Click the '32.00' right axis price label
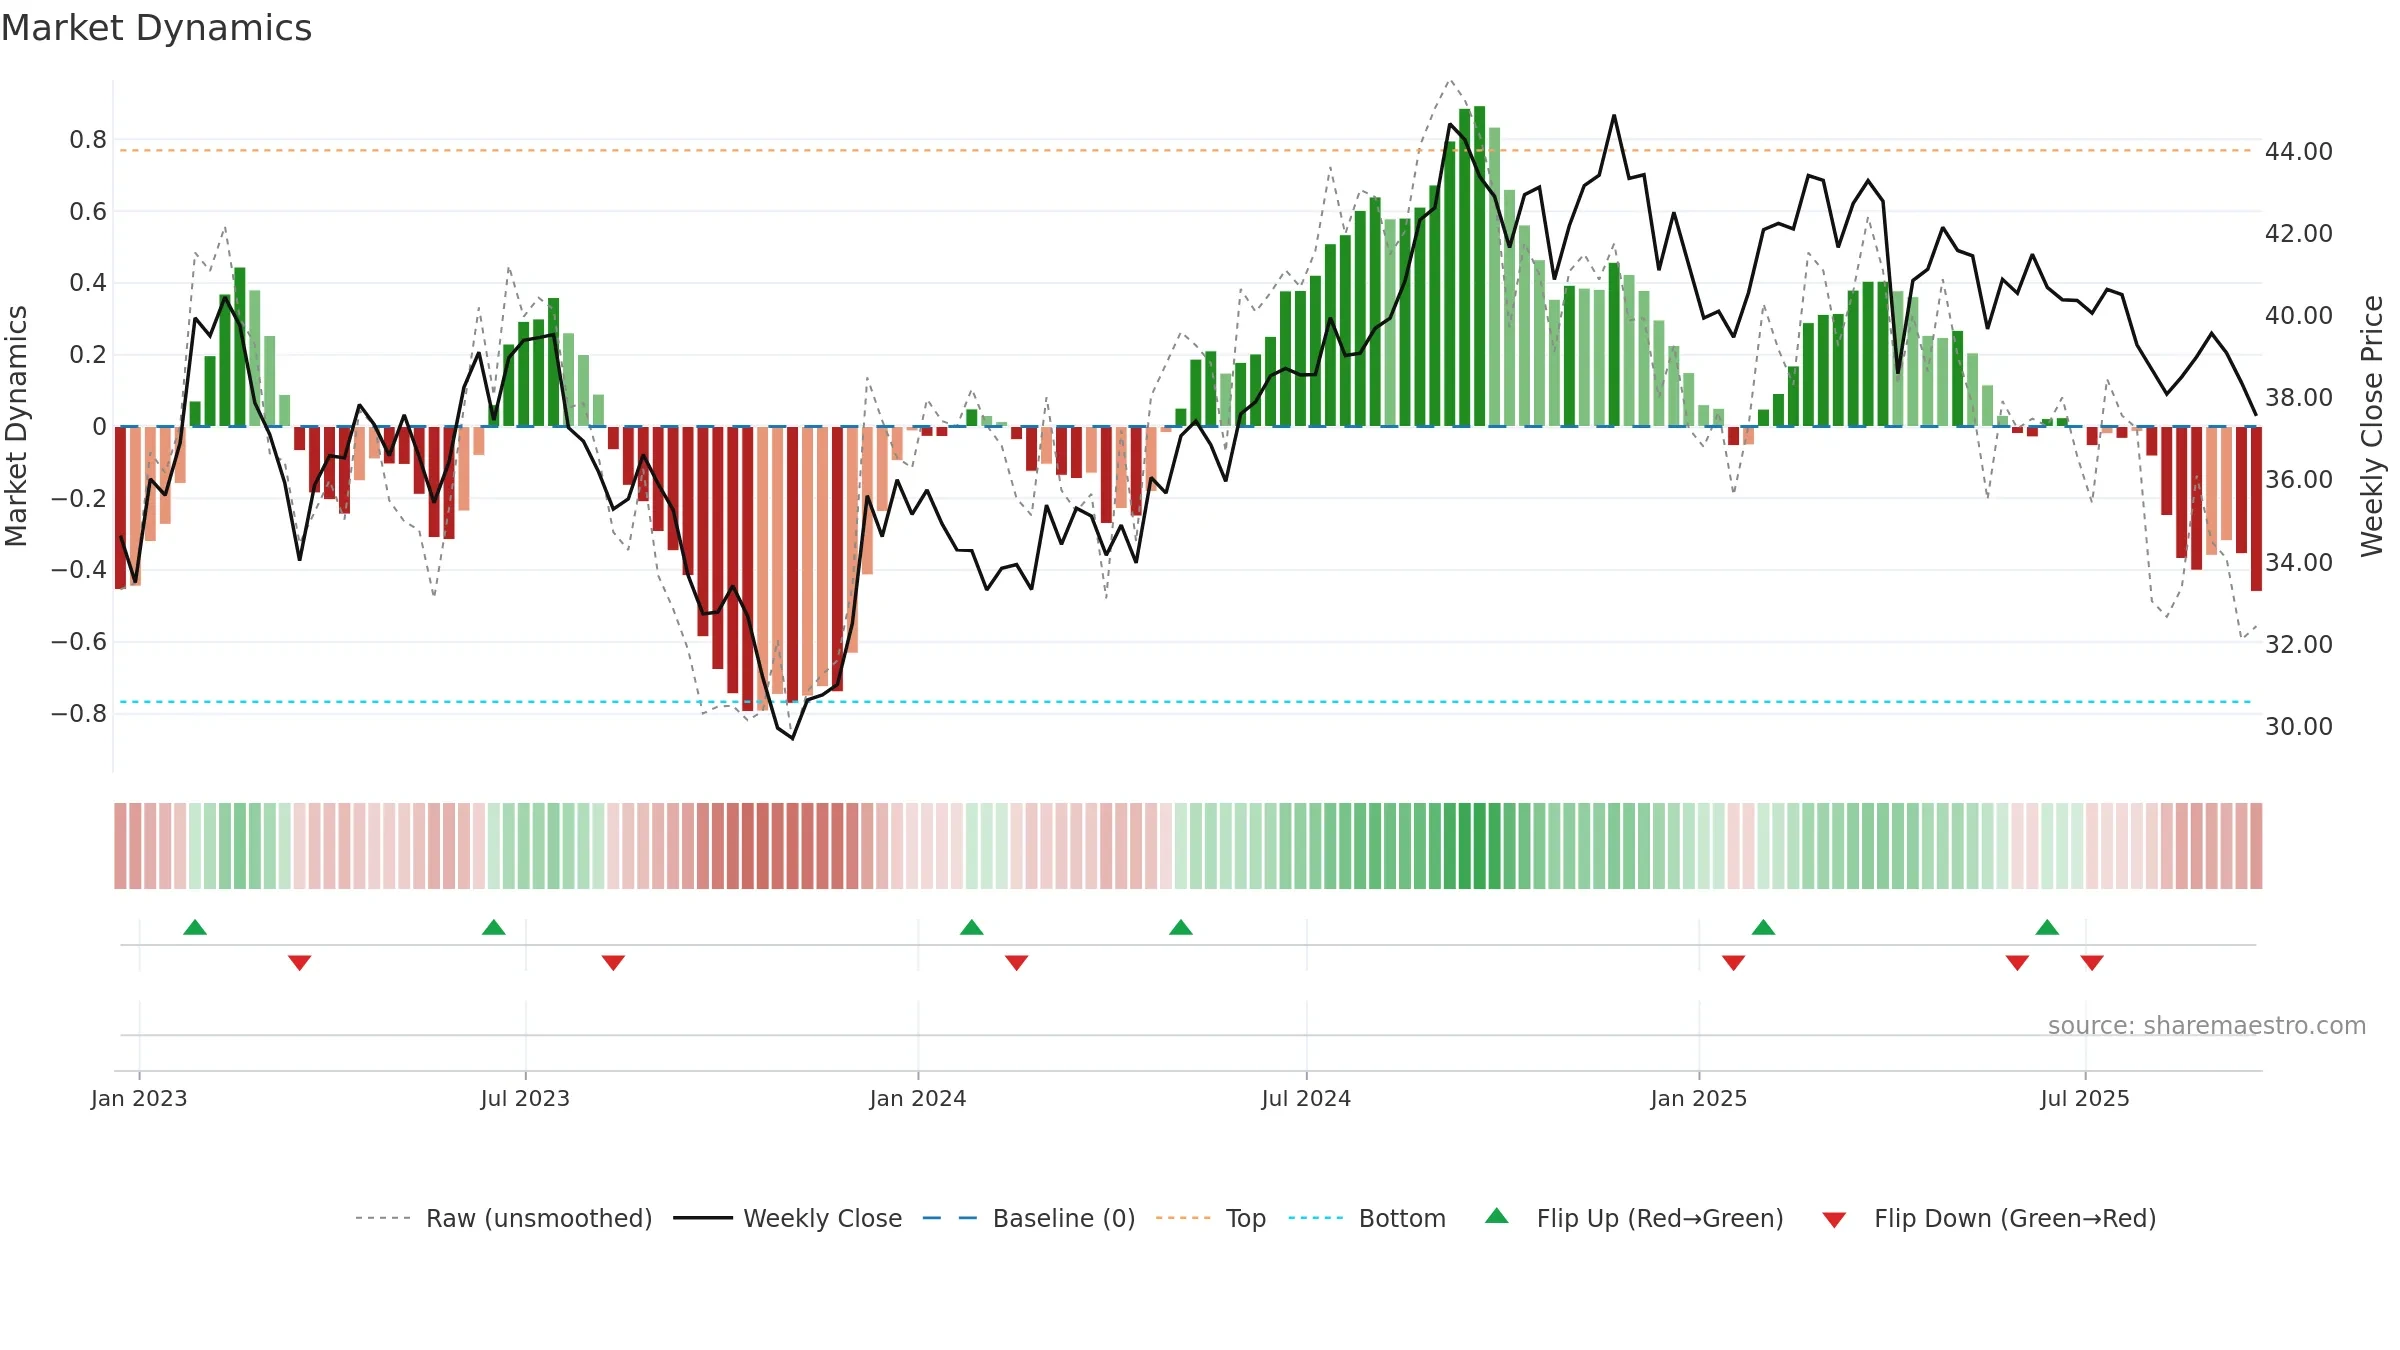 [2299, 645]
